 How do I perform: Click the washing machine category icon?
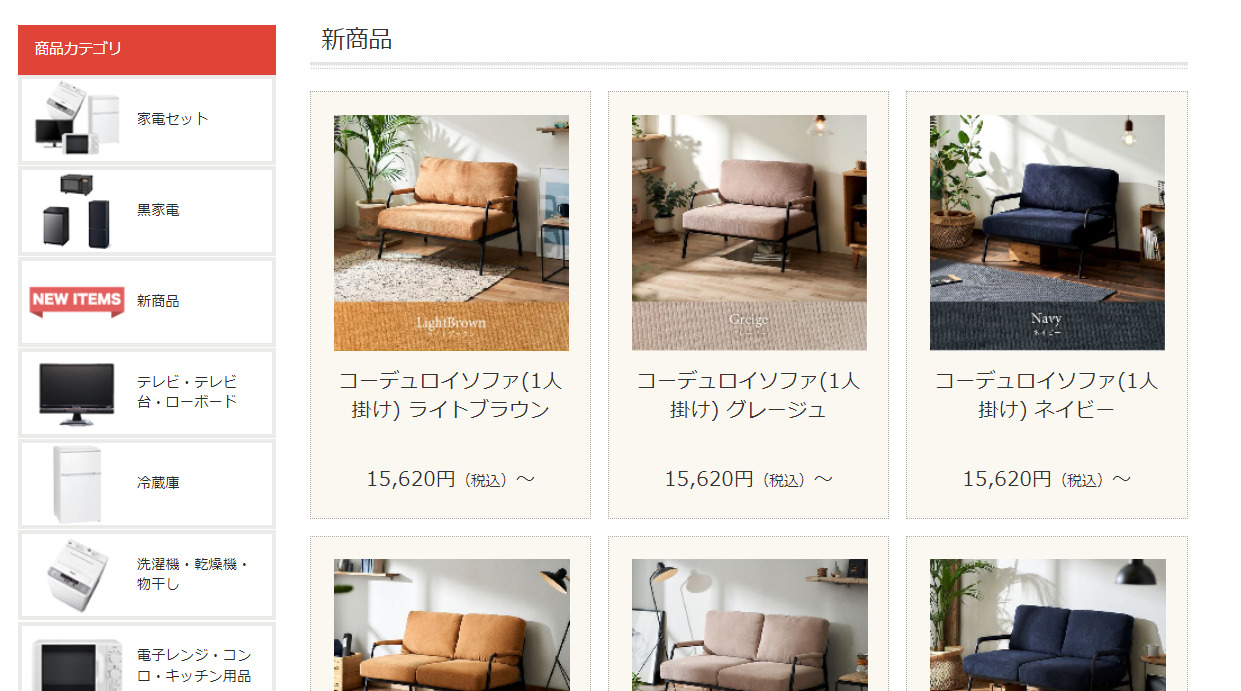77,574
